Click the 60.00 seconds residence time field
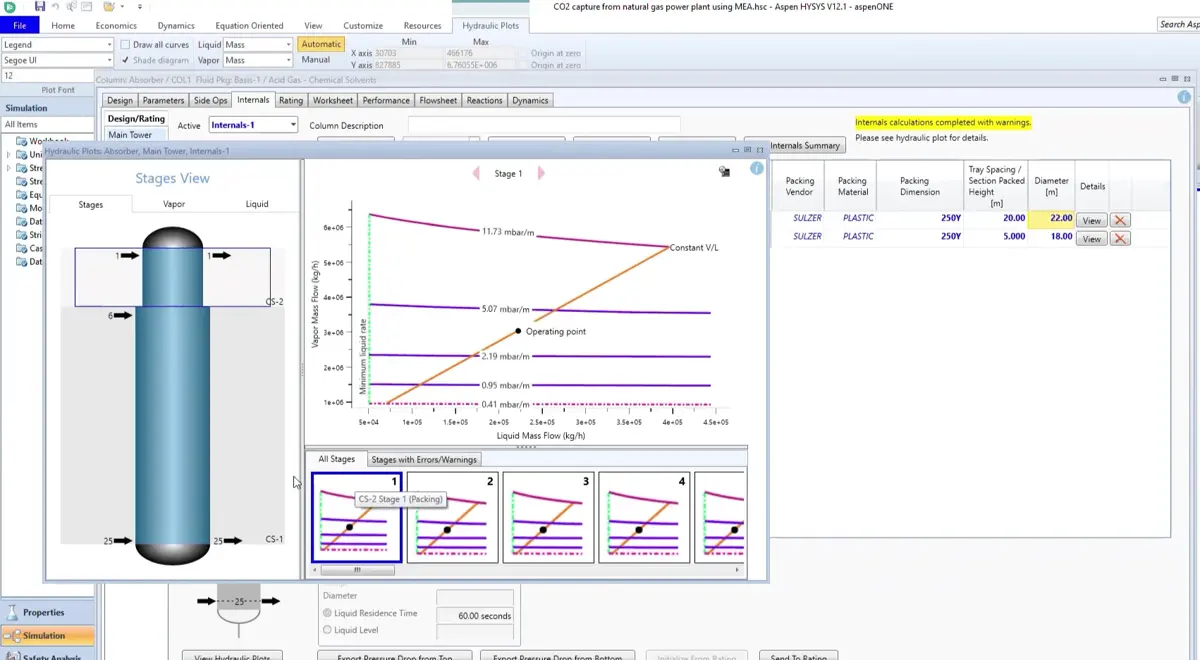The width and height of the screenshot is (1200, 660). pyautogui.click(x=475, y=616)
